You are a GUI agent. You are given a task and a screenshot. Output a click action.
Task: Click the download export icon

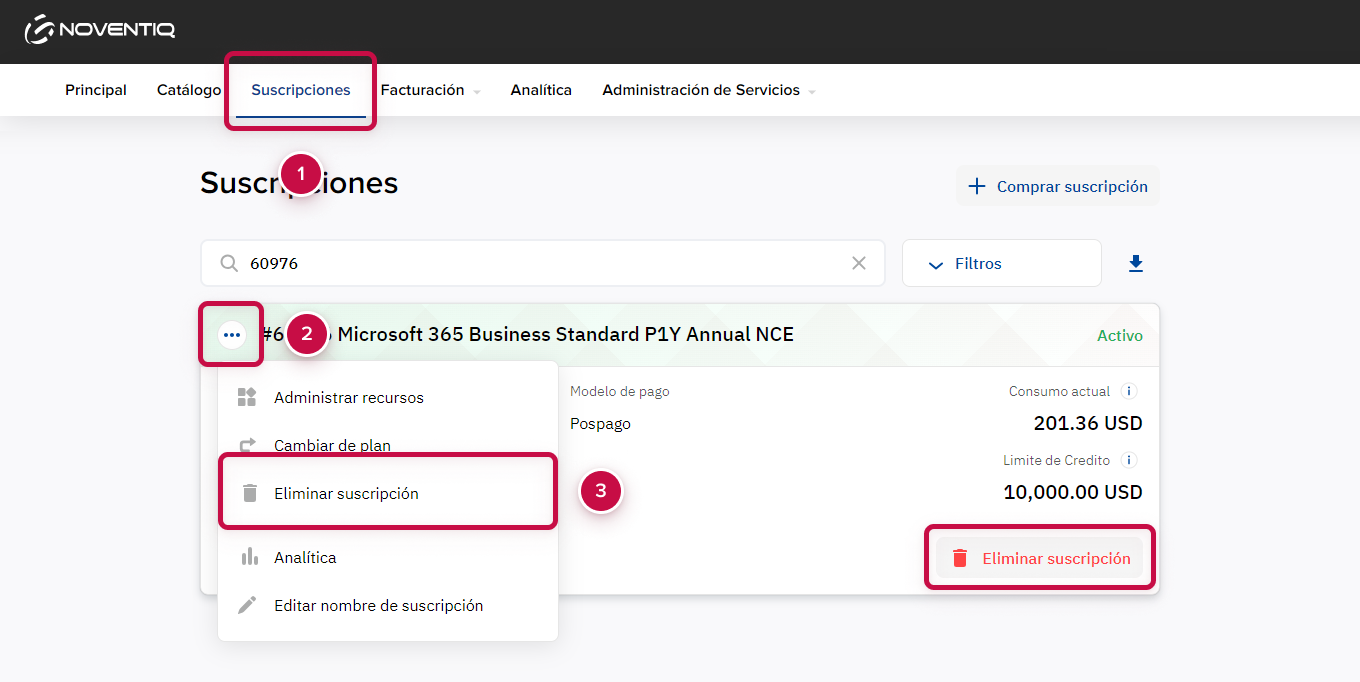1135,264
